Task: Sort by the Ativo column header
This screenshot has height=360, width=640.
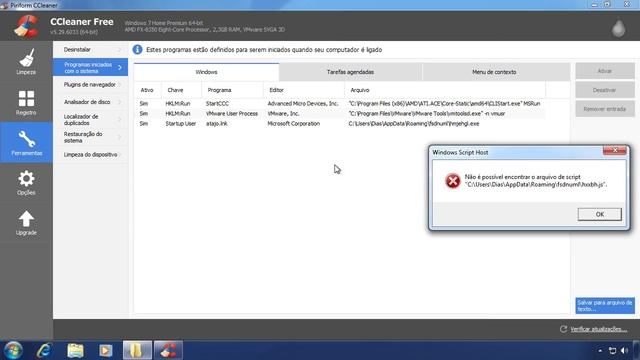Action: (x=147, y=90)
